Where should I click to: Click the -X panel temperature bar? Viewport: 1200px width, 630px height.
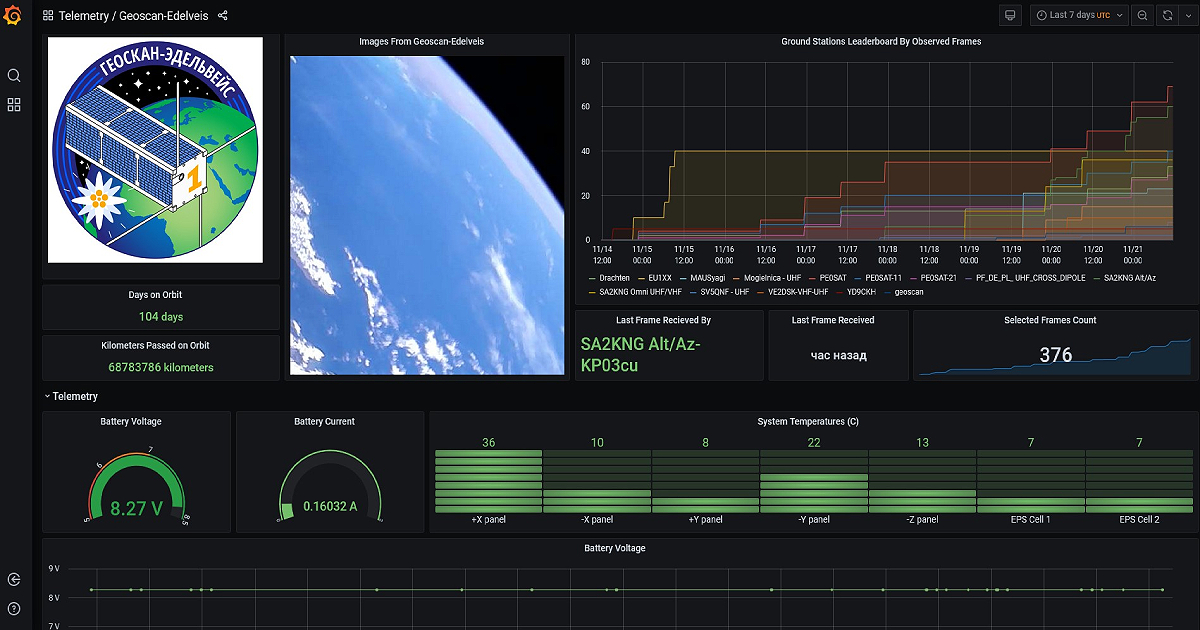click(x=597, y=480)
